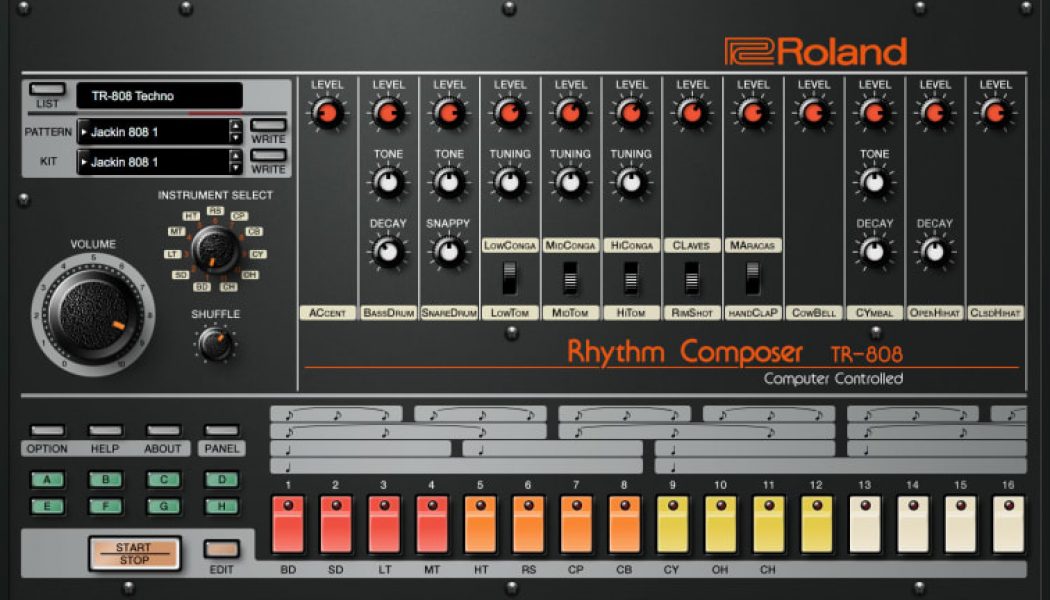The height and width of the screenshot is (600, 1050).
Task: Click the PATTERN up arrow stepper
Action: (x=233, y=125)
